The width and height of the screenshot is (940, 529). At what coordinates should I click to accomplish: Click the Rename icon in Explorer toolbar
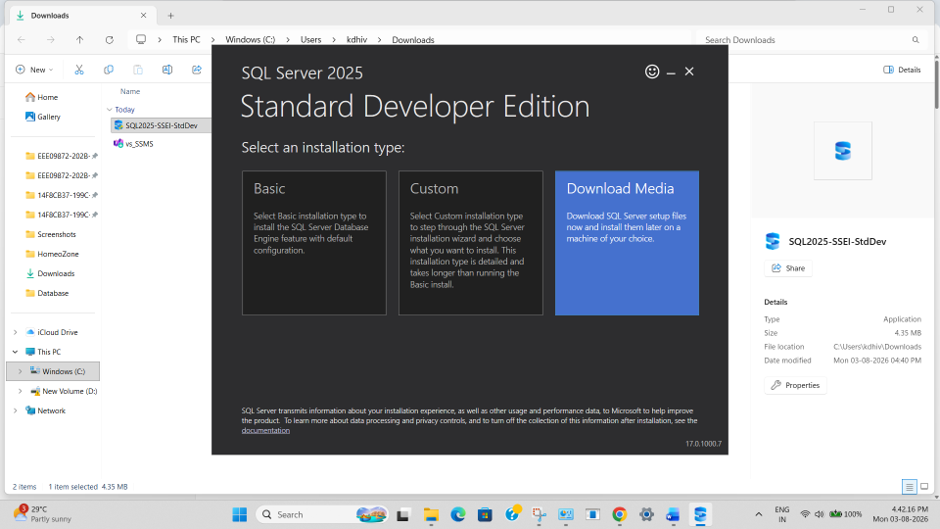[167, 70]
